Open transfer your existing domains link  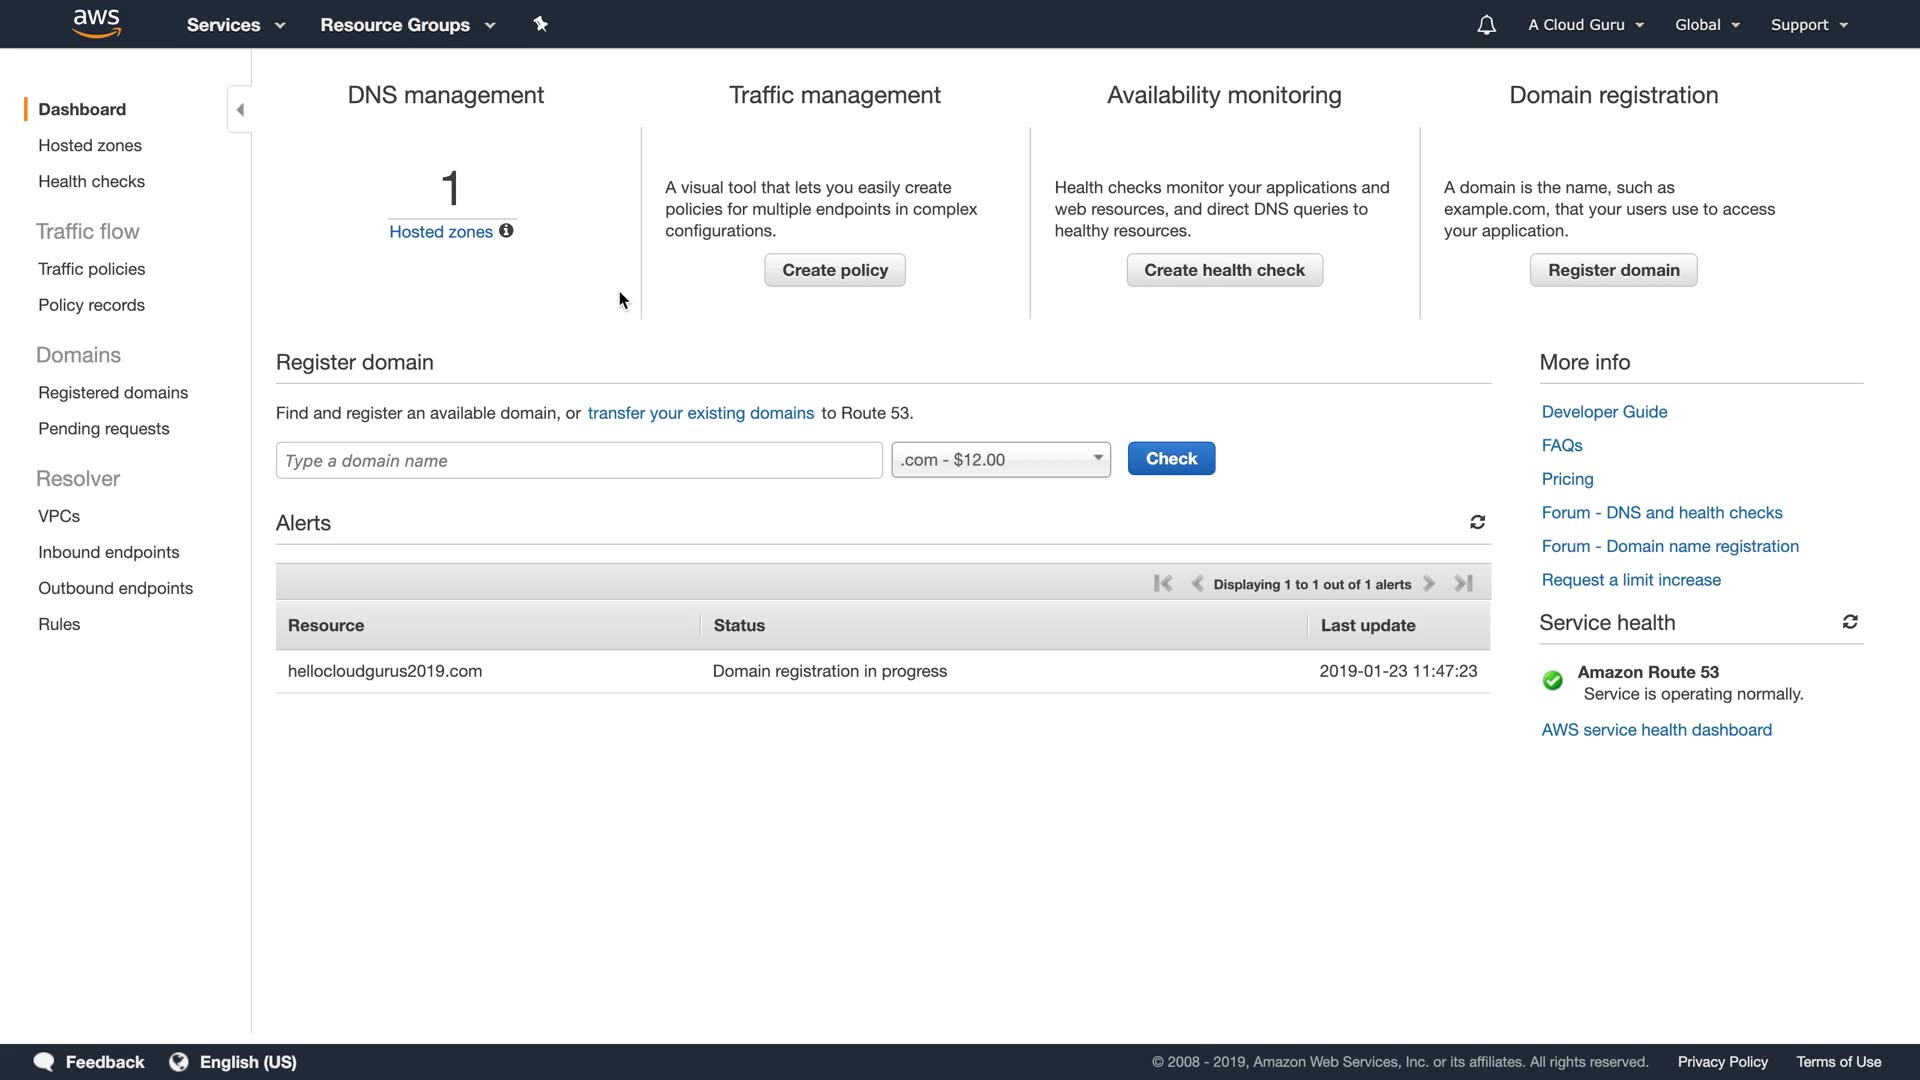click(700, 413)
